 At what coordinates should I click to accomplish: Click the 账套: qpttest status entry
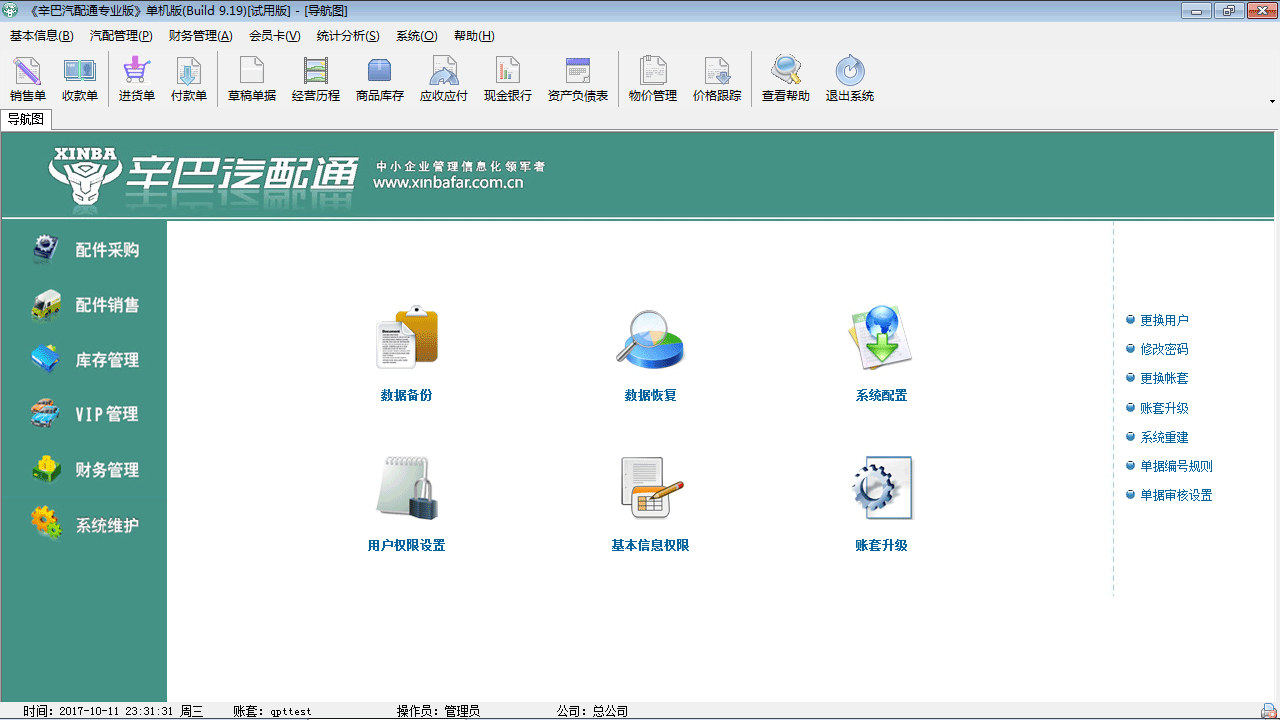coord(272,711)
